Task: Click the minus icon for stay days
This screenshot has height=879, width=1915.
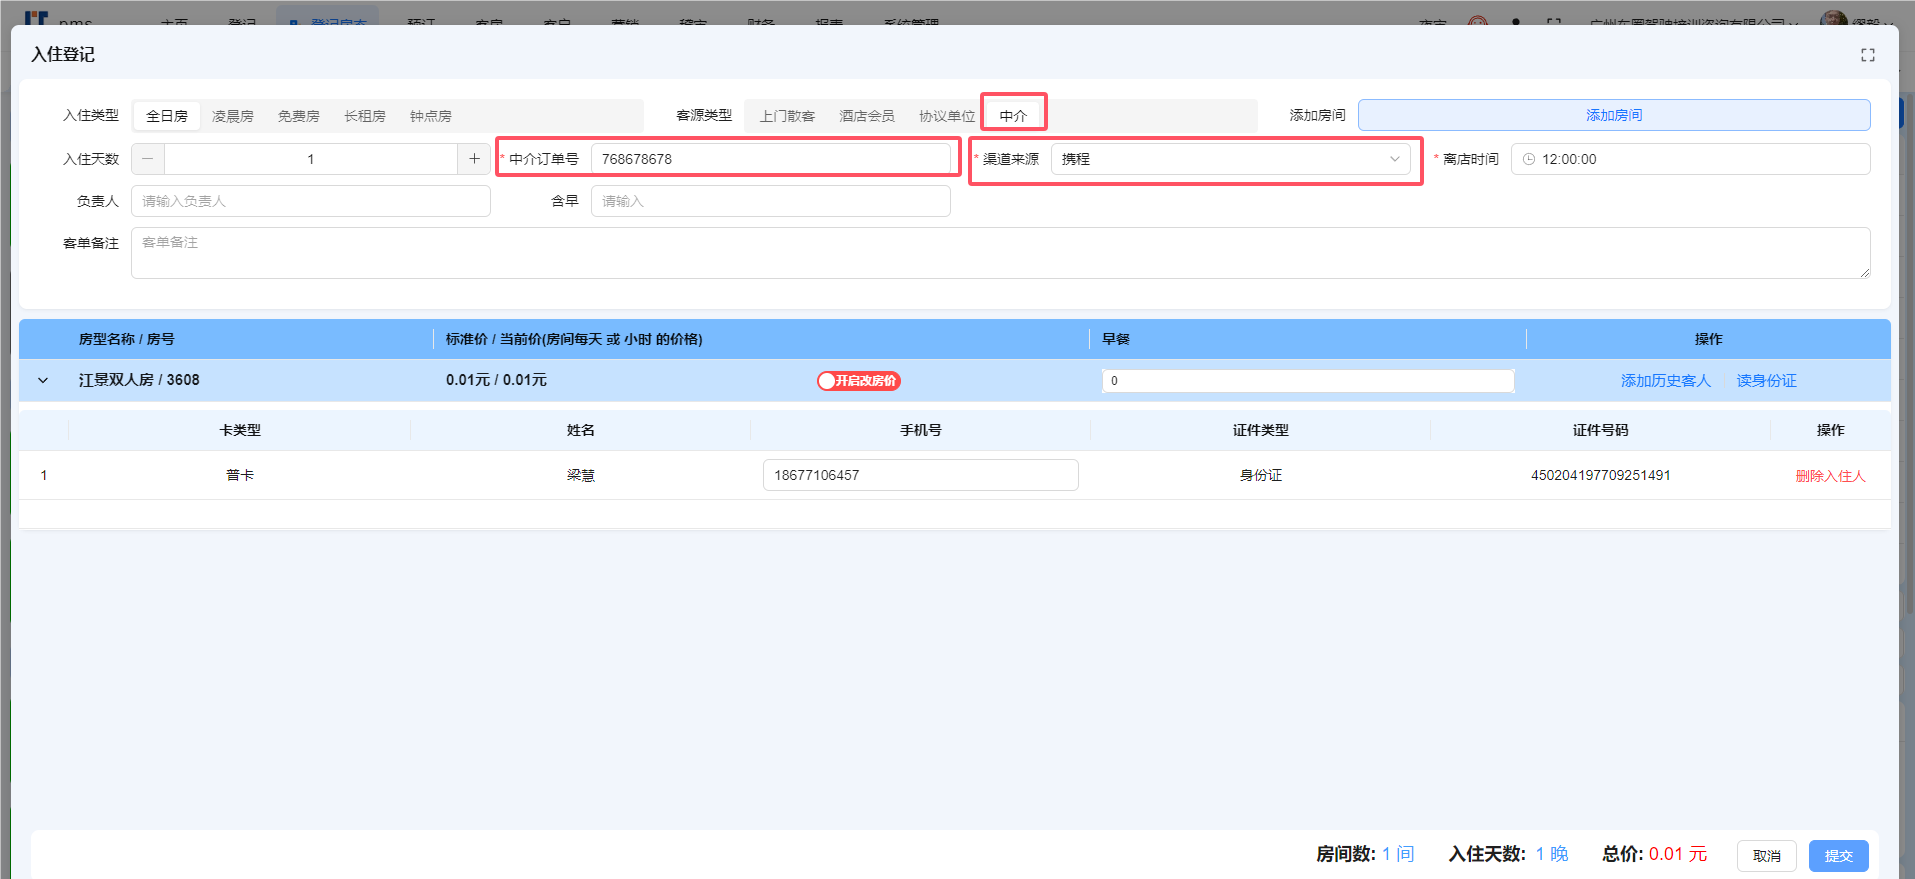Action: coord(148,159)
